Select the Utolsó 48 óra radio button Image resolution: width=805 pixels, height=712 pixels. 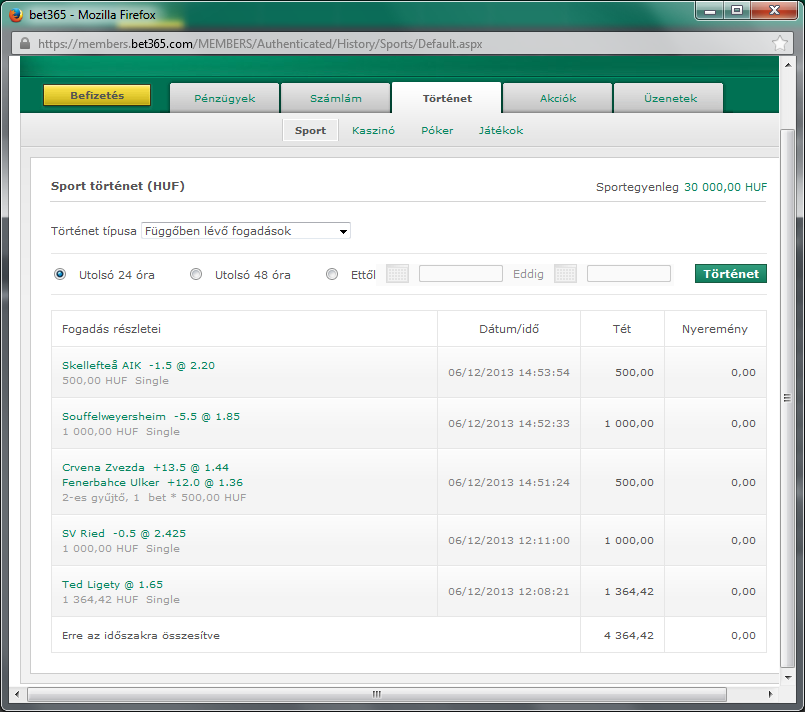click(x=196, y=274)
